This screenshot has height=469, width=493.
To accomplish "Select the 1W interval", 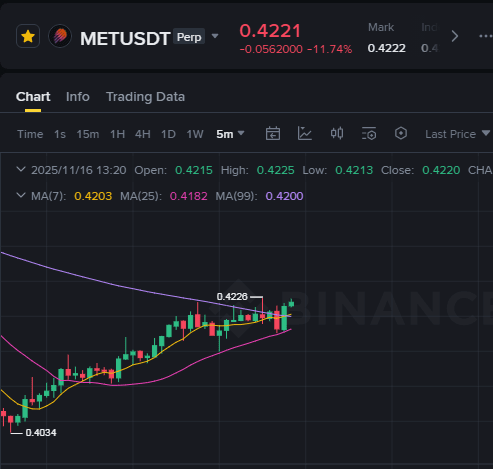I will 195,134.
